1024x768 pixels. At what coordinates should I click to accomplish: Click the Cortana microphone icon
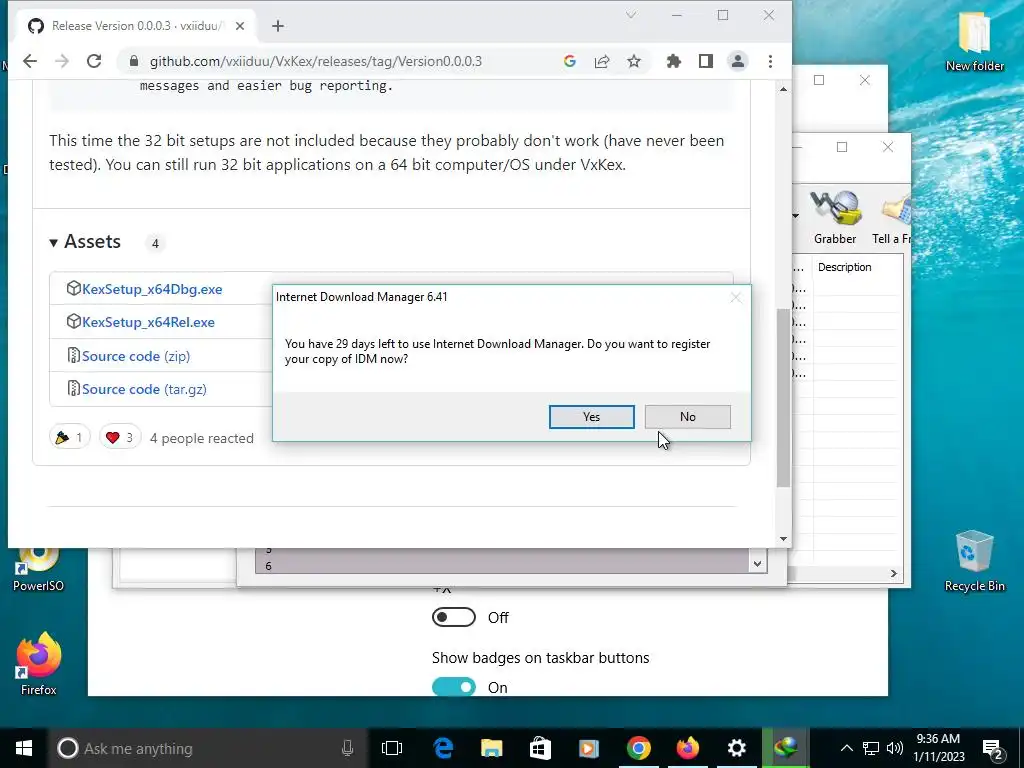click(x=347, y=748)
